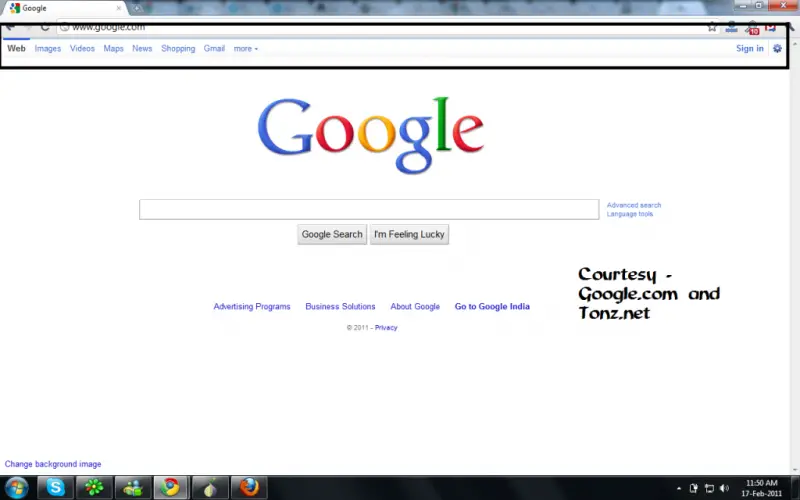Viewport: 800px width, 500px height.
Task: Close the Google tab
Action: tap(118, 8)
